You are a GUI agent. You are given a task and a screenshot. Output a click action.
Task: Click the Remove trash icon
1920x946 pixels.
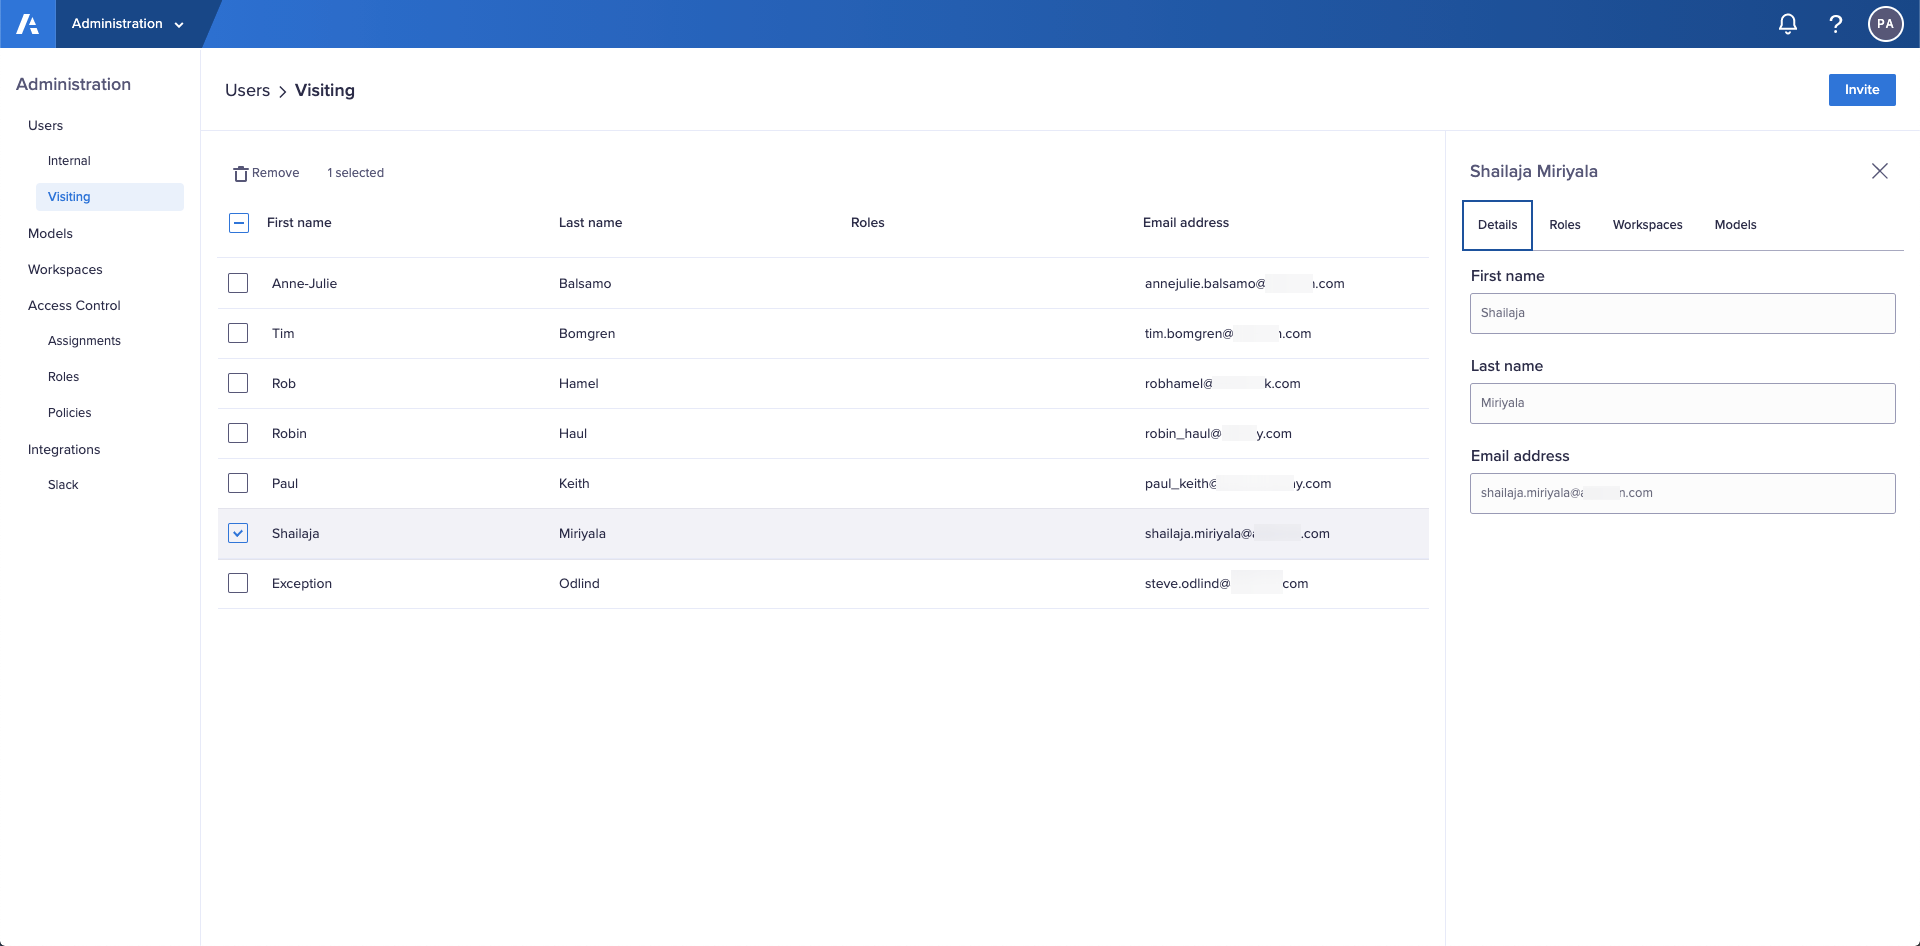(x=240, y=172)
